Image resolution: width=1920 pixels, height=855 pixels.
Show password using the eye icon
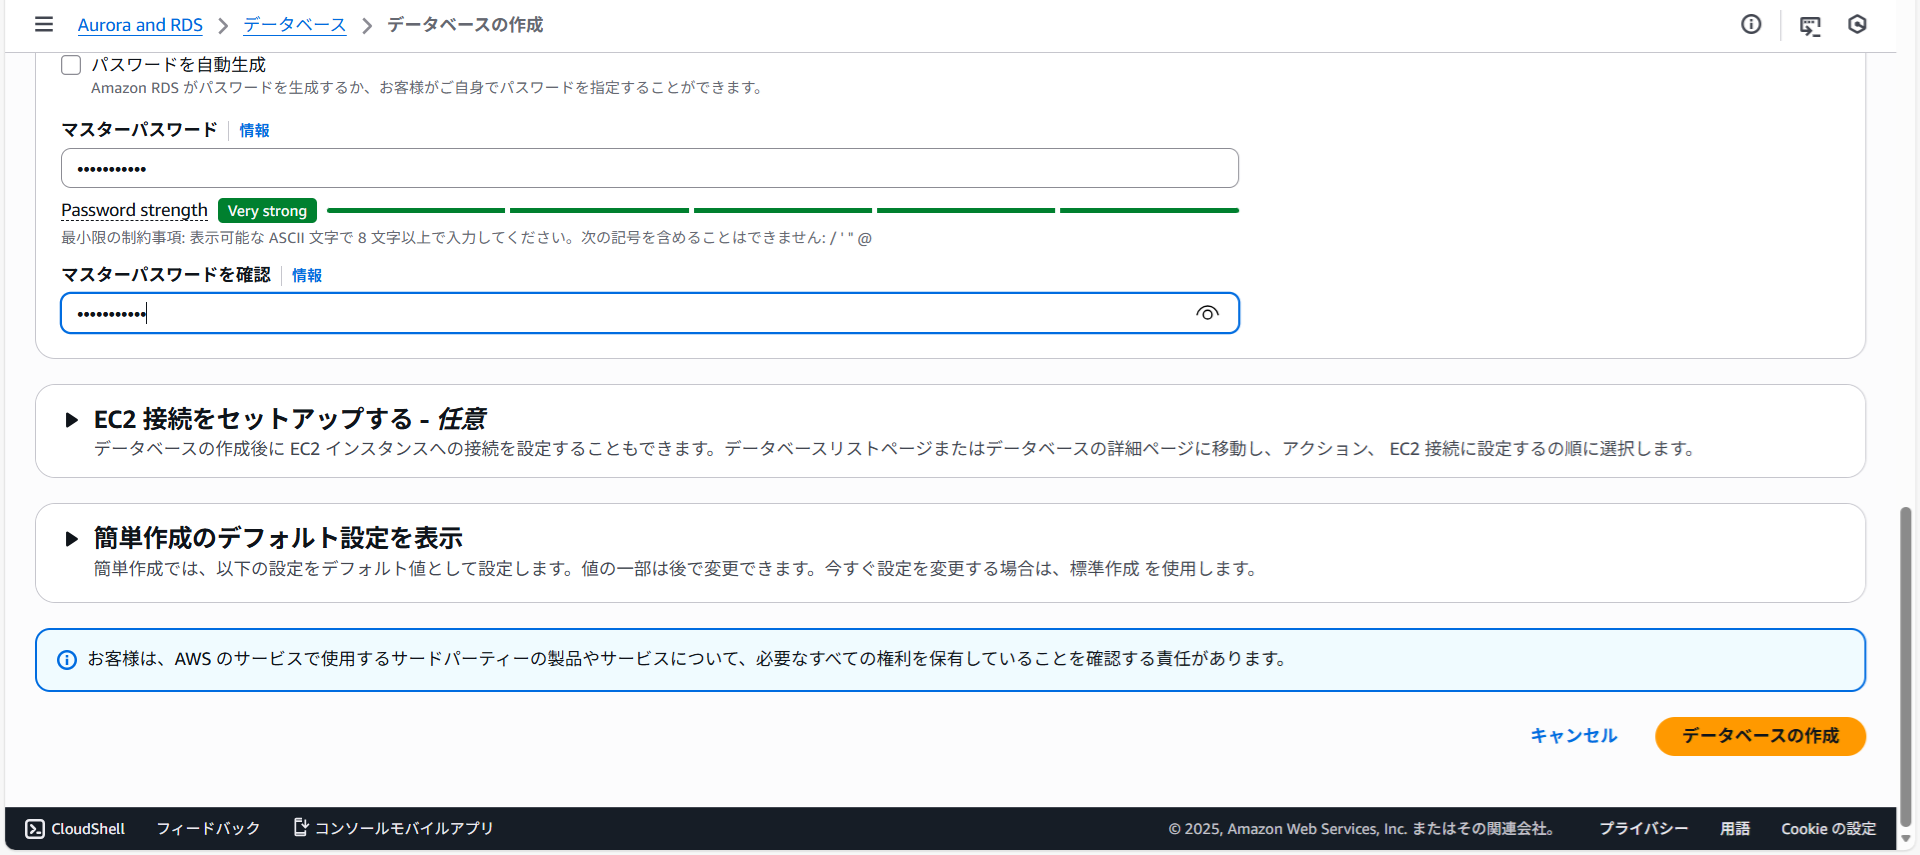coord(1207,313)
